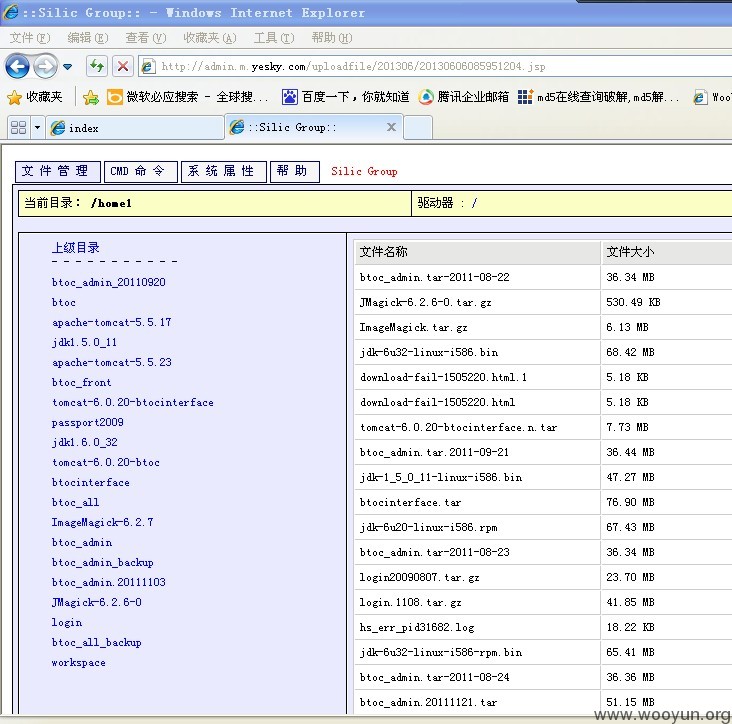
Task: Select file hs_err_pid31682.log
Action: (x=417, y=628)
